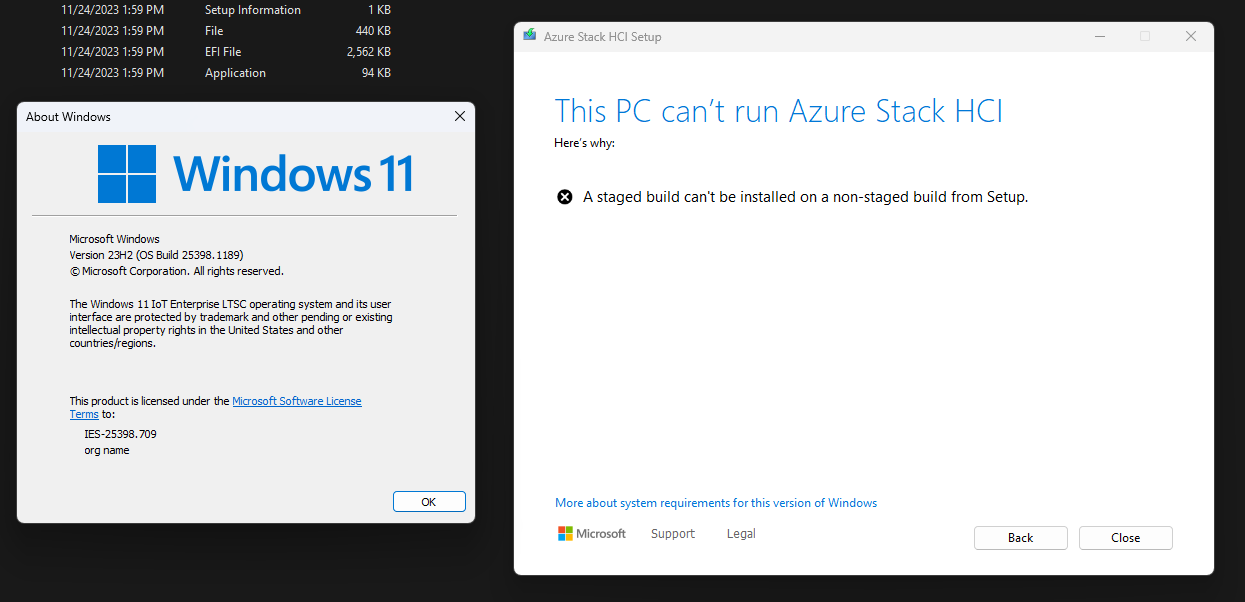Click the error X icon beside staged build message
The image size is (1245, 602).
pos(565,197)
